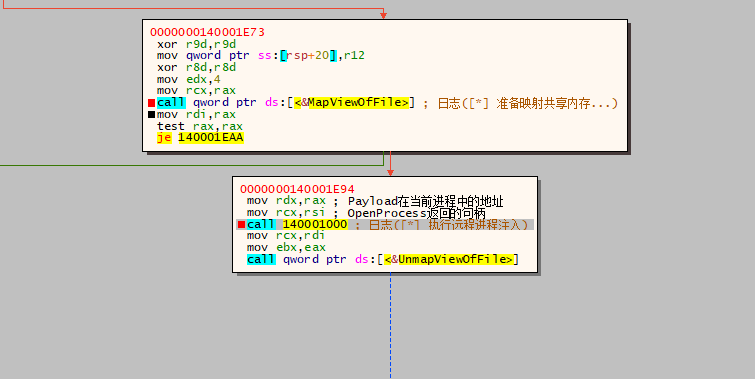Click the mov edx,4 instruction

click(189, 79)
